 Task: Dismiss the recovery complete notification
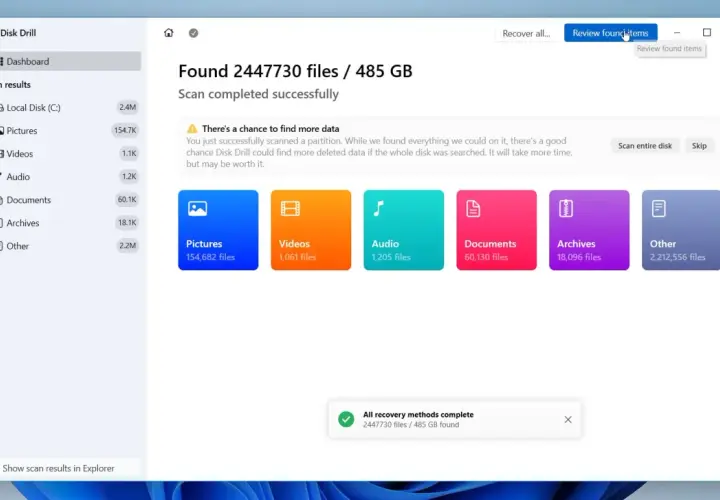(568, 419)
